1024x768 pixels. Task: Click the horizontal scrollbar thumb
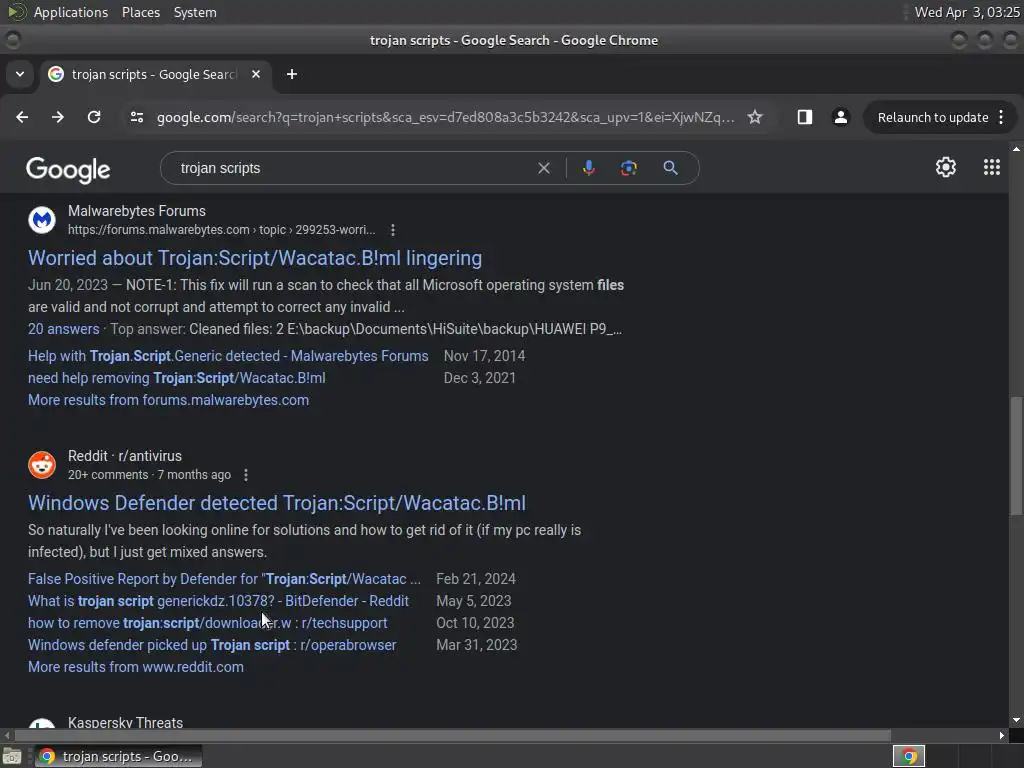coord(453,735)
